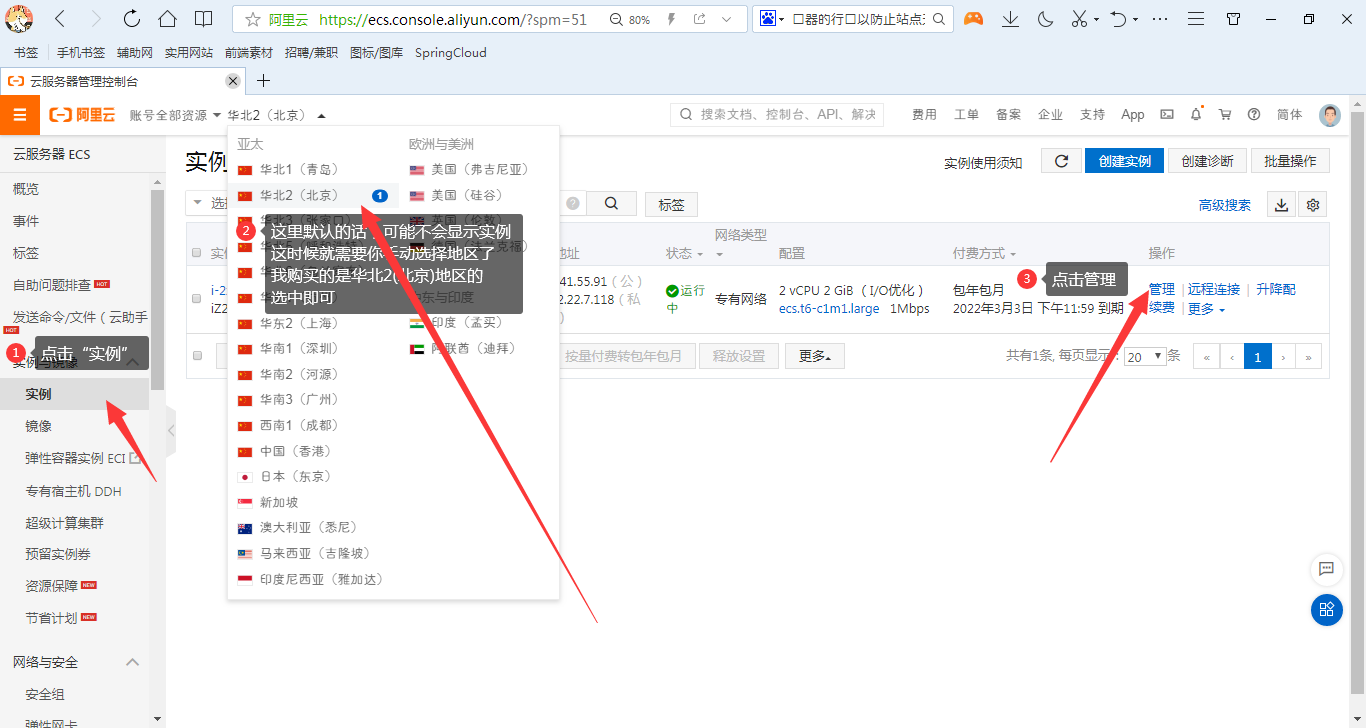This screenshot has width=1366, height=728.
Task: Click the instance search magnifier button
Action: [x=610, y=204]
